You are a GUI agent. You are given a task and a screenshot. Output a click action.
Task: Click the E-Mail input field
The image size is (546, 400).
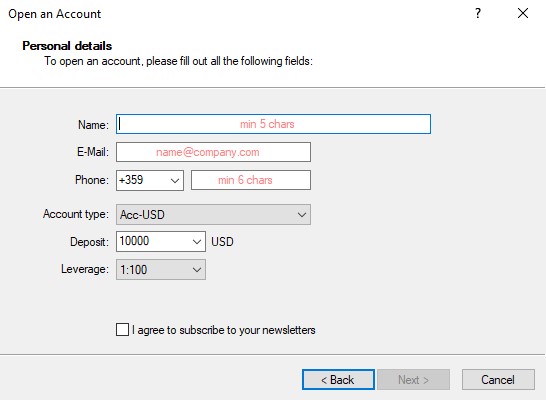[213, 152]
